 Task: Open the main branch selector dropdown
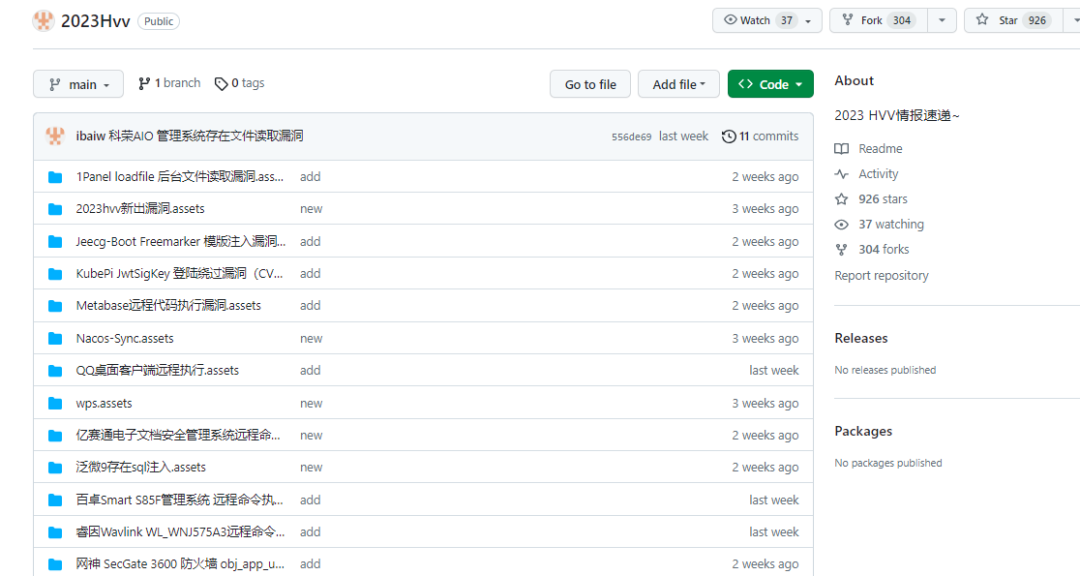(79, 84)
